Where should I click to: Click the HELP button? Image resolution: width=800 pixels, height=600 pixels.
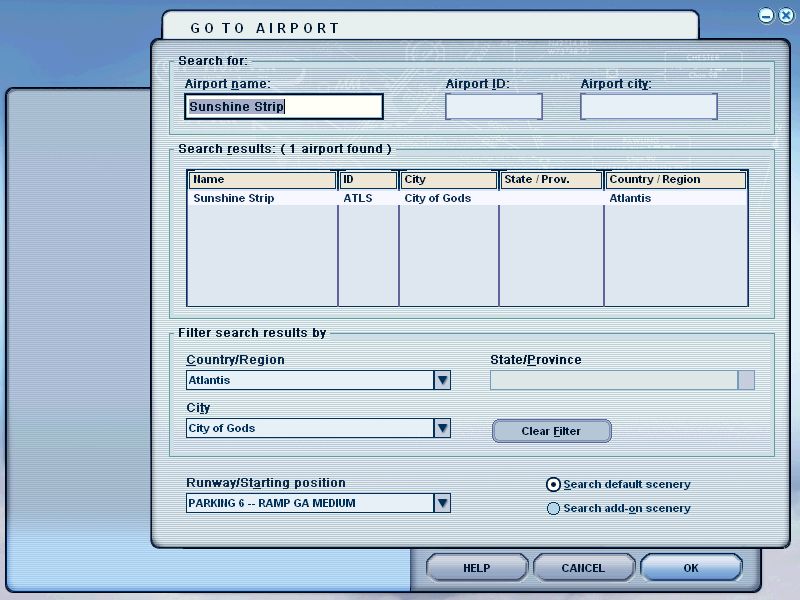(477, 568)
